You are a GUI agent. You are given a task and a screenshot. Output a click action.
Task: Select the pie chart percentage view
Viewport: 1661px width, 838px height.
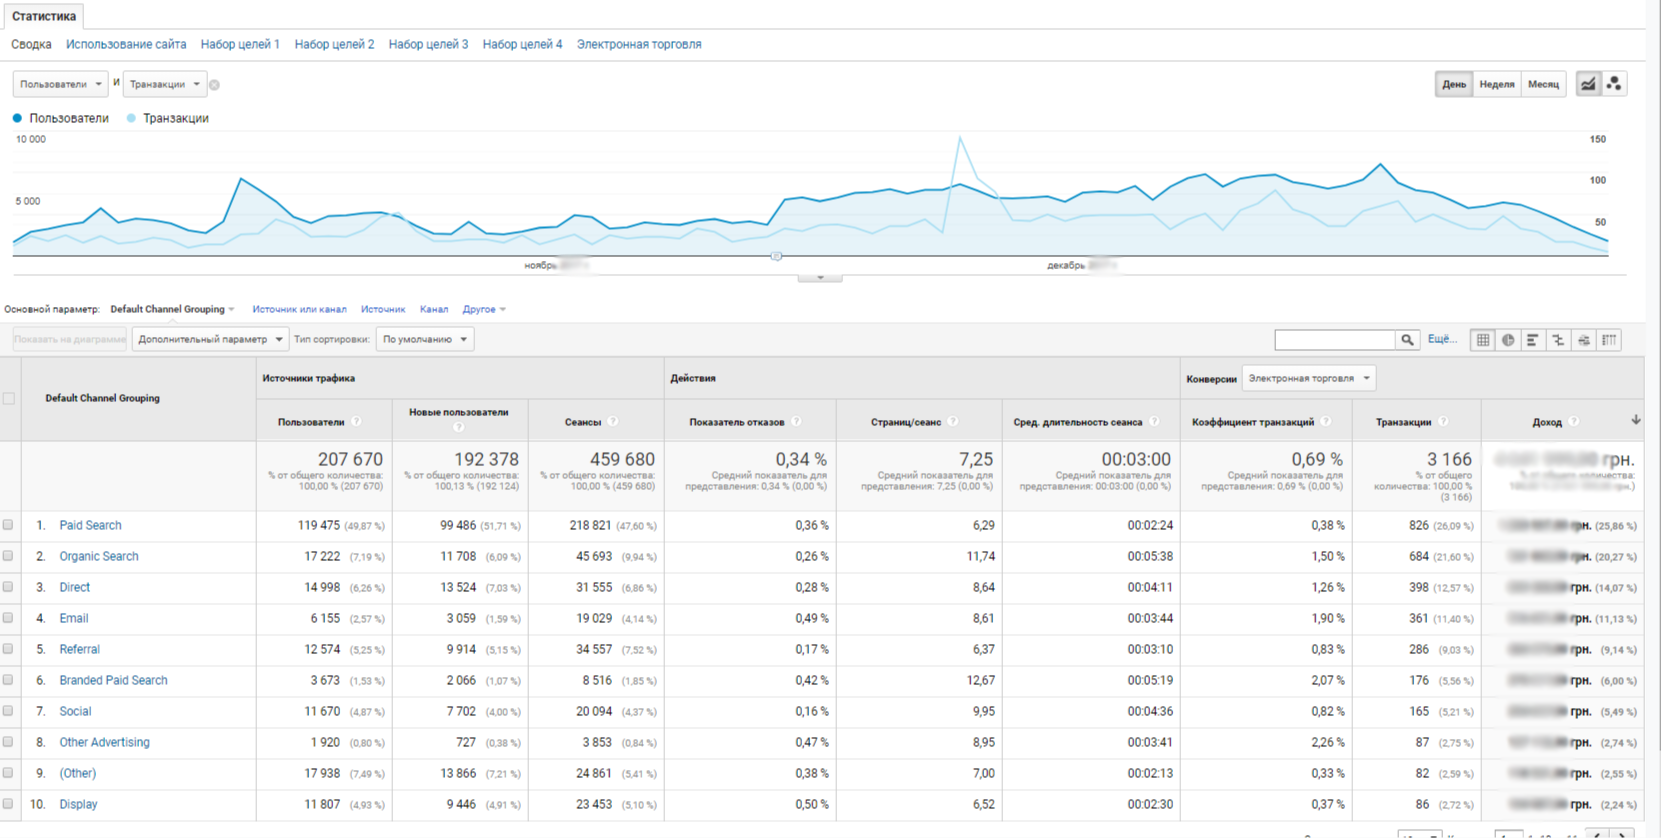pos(1508,340)
